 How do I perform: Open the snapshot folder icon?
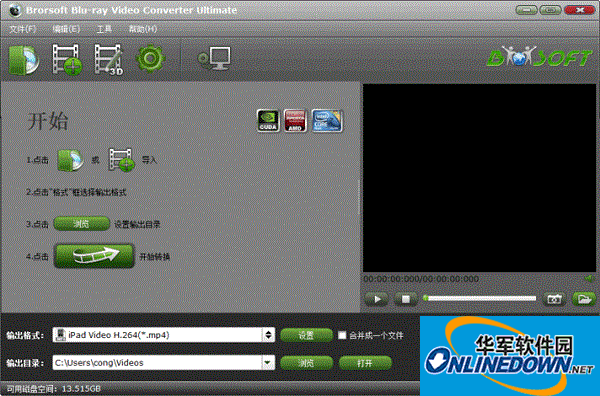(x=584, y=299)
